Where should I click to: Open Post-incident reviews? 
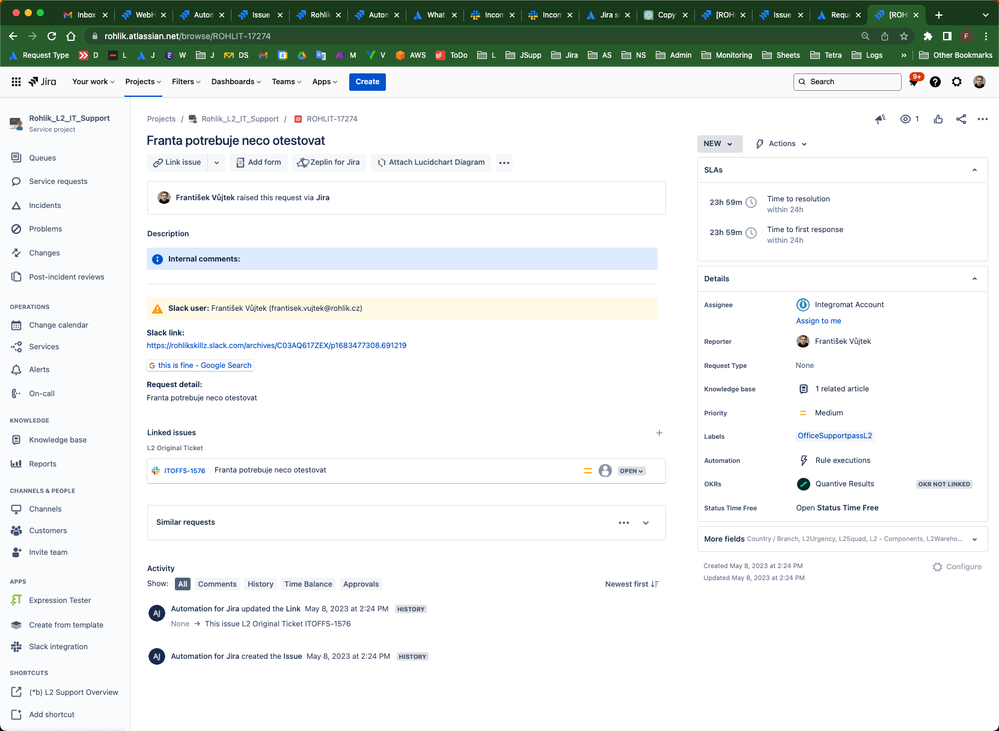66,277
